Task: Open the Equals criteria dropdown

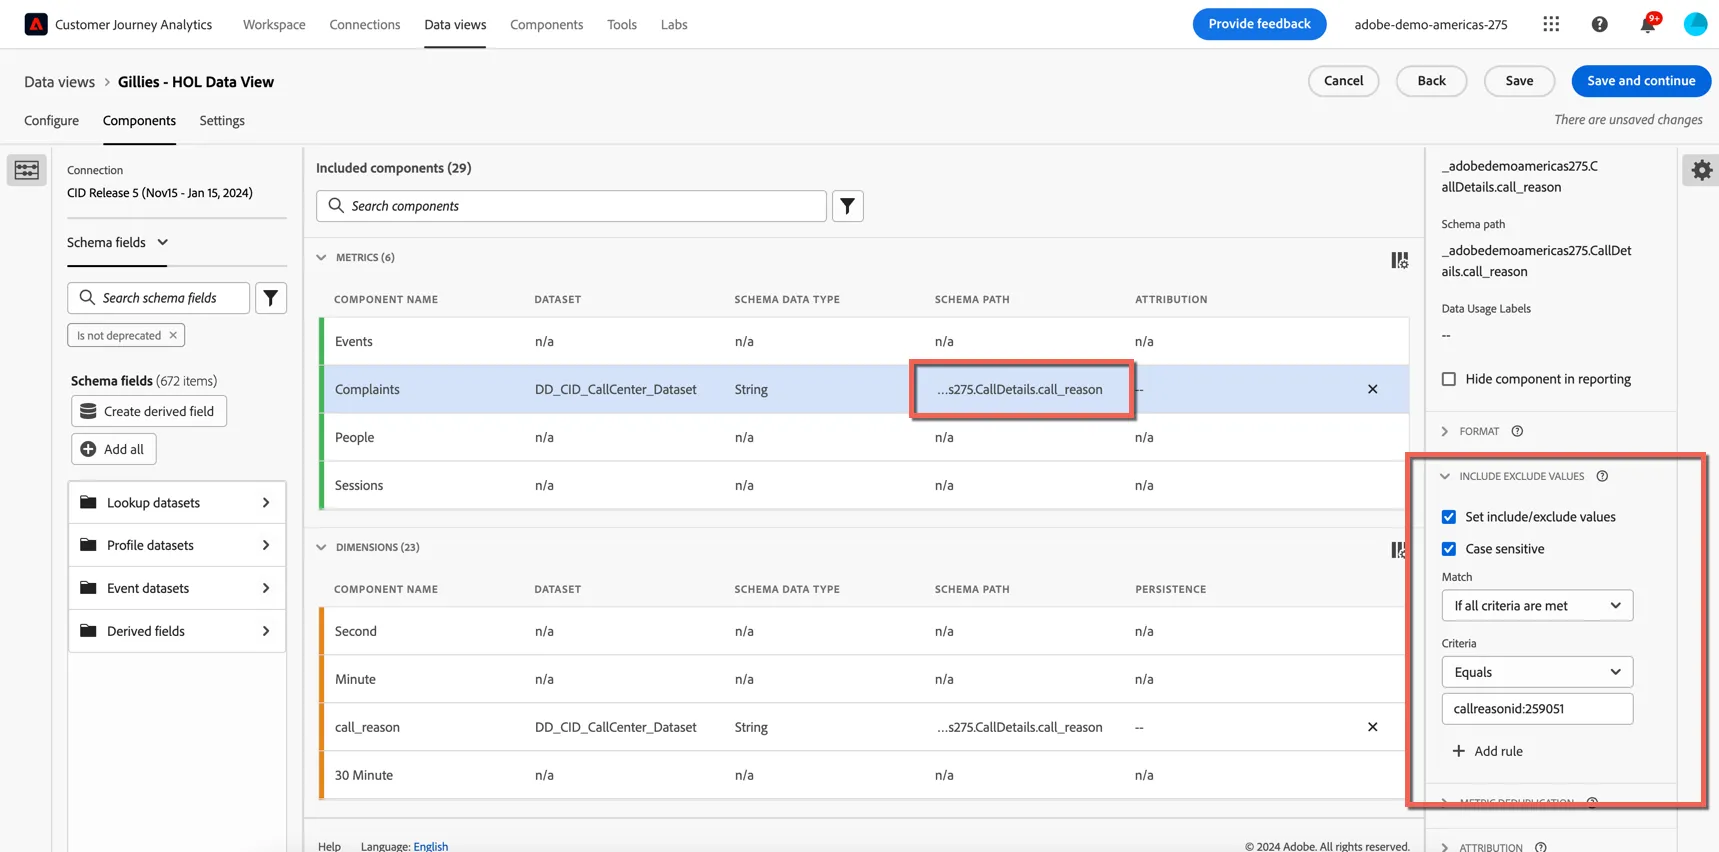Action: tap(1537, 672)
